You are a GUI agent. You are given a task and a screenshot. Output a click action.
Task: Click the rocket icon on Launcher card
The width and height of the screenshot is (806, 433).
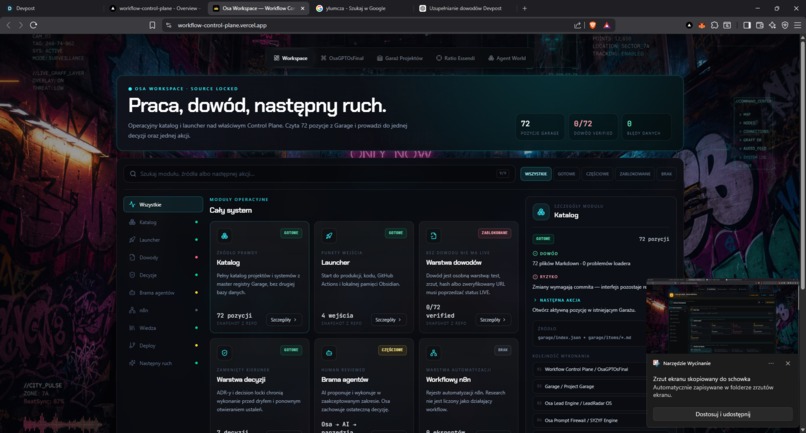[x=329, y=236]
